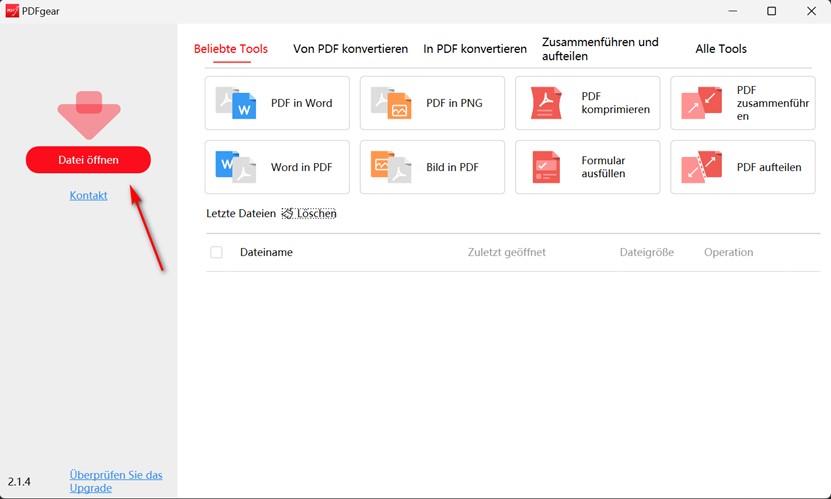Image resolution: width=831 pixels, height=499 pixels.
Task: Show the Alle Tools tab
Action: pos(721,49)
